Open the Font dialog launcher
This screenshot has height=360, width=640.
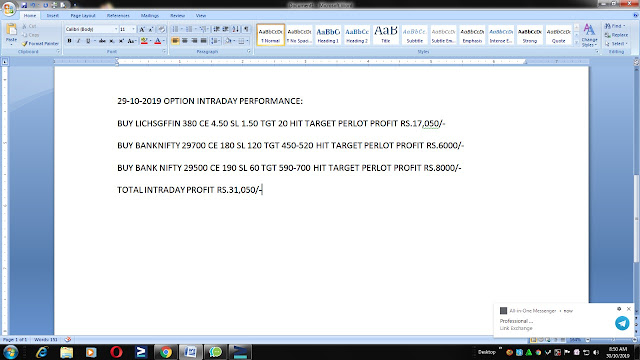pyautogui.click(x=164, y=51)
